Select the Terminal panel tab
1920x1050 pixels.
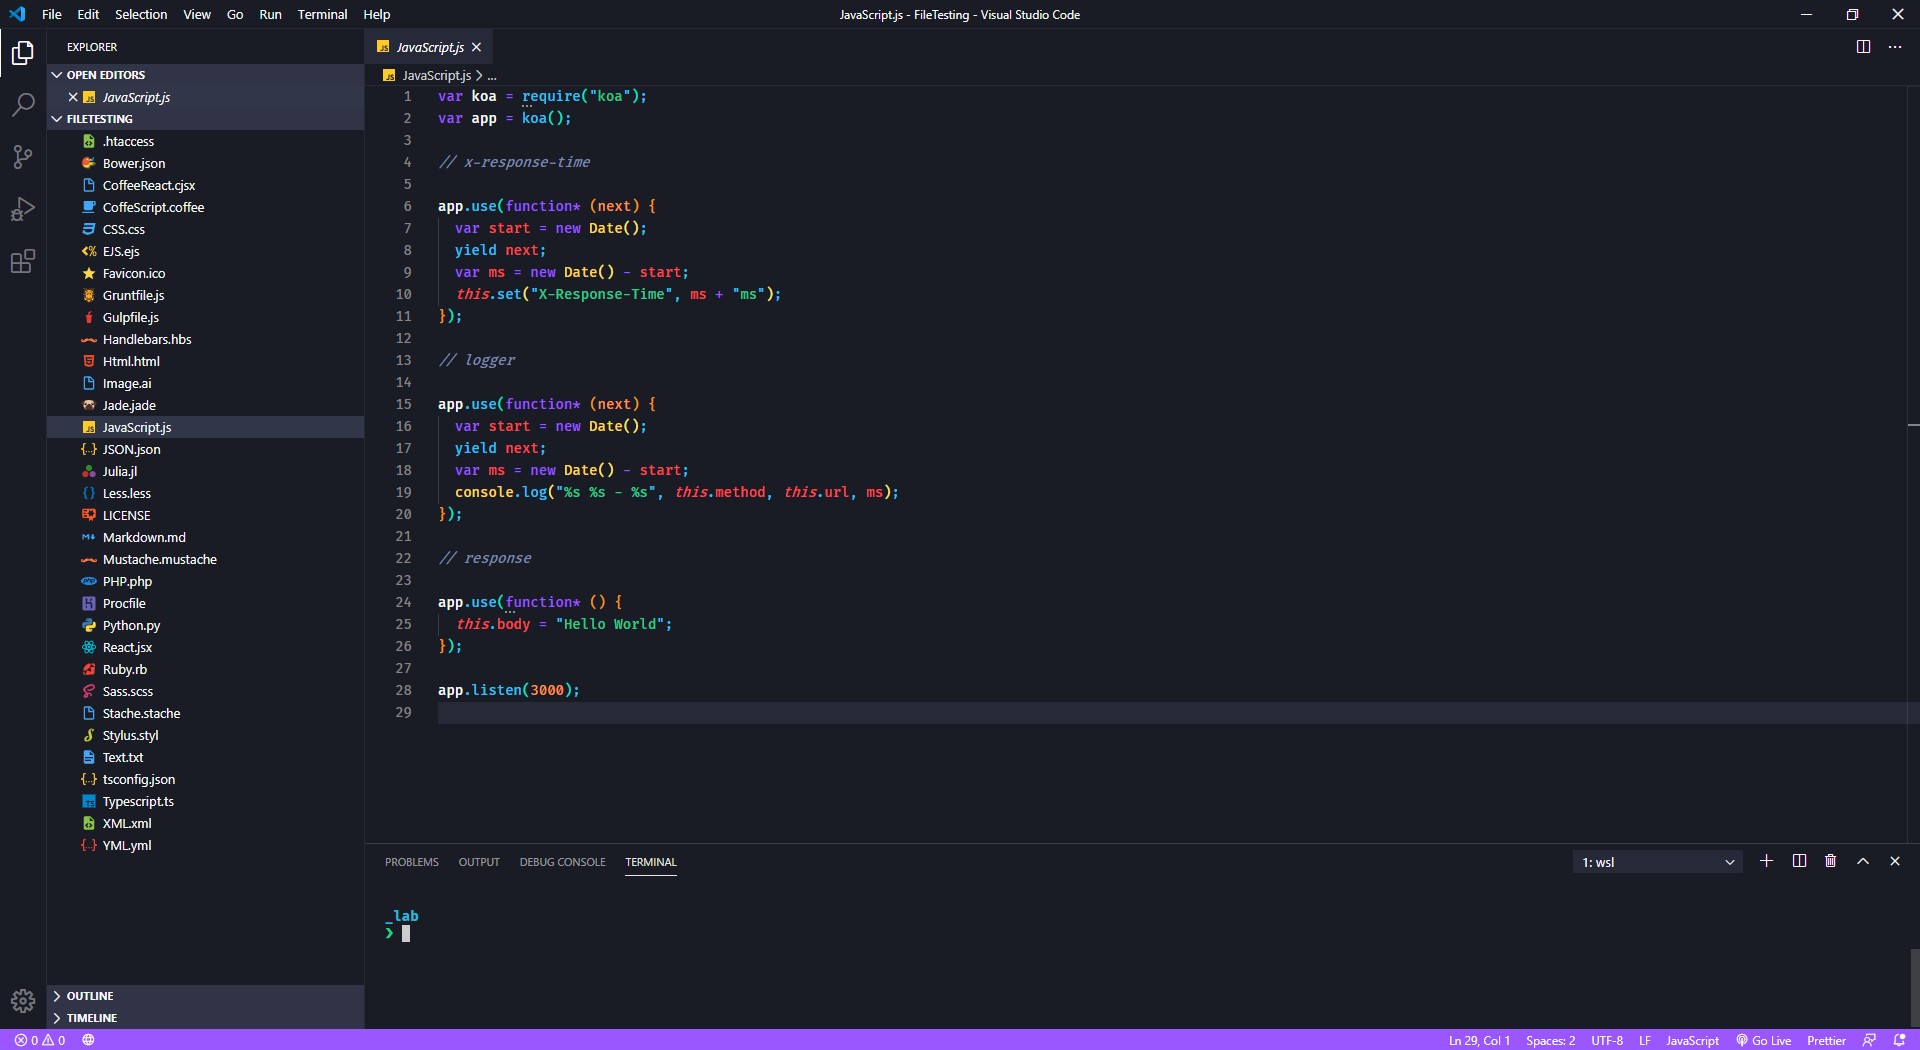(x=651, y=862)
